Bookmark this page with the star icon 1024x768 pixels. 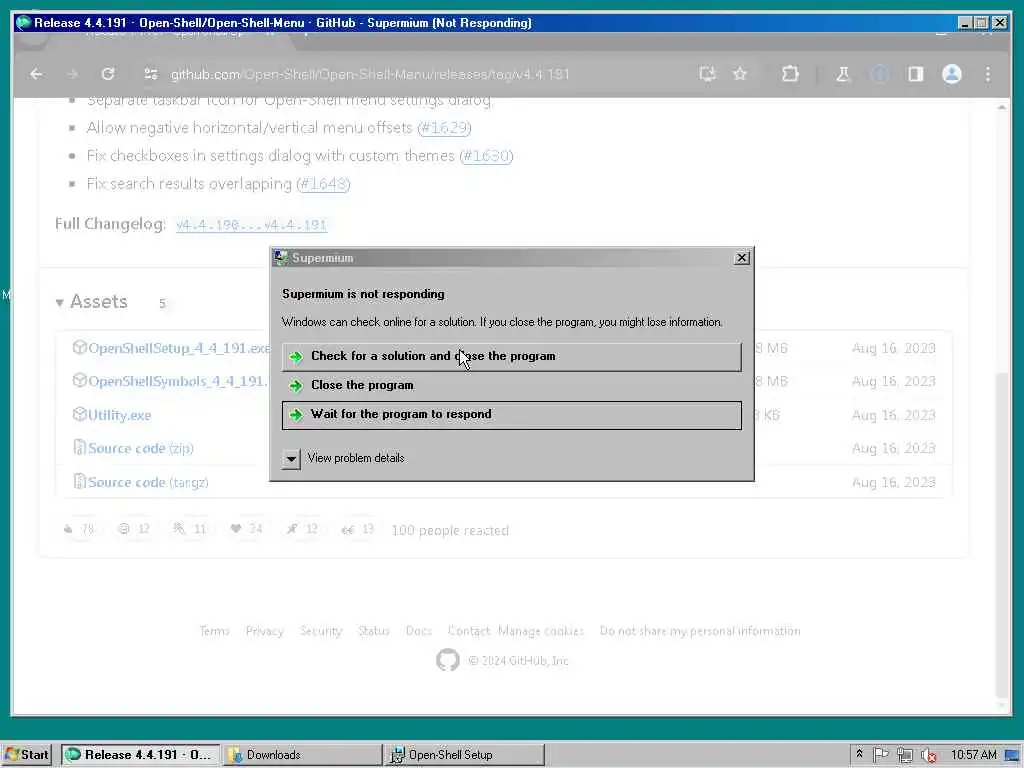tap(740, 74)
